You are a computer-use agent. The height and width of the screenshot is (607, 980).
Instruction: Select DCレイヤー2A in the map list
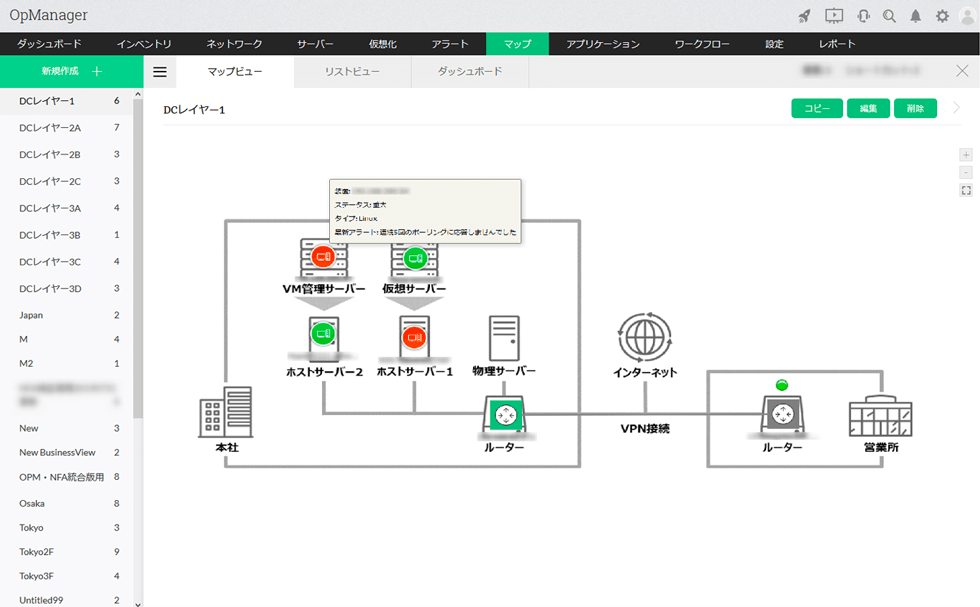pos(66,128)
